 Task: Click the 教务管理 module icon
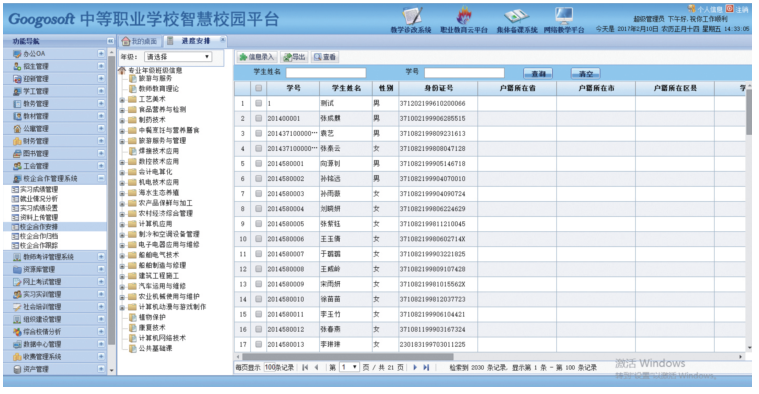point(17,104)
